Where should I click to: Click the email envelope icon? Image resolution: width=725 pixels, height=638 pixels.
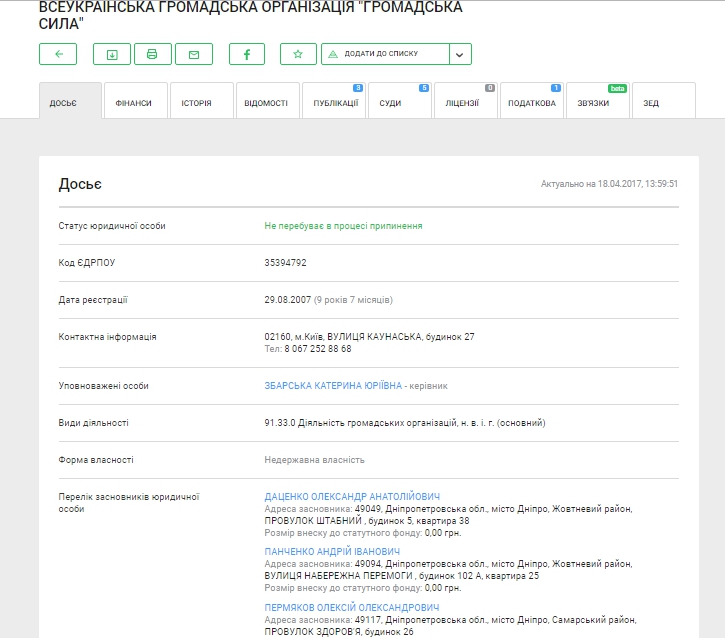pos(194,54)
